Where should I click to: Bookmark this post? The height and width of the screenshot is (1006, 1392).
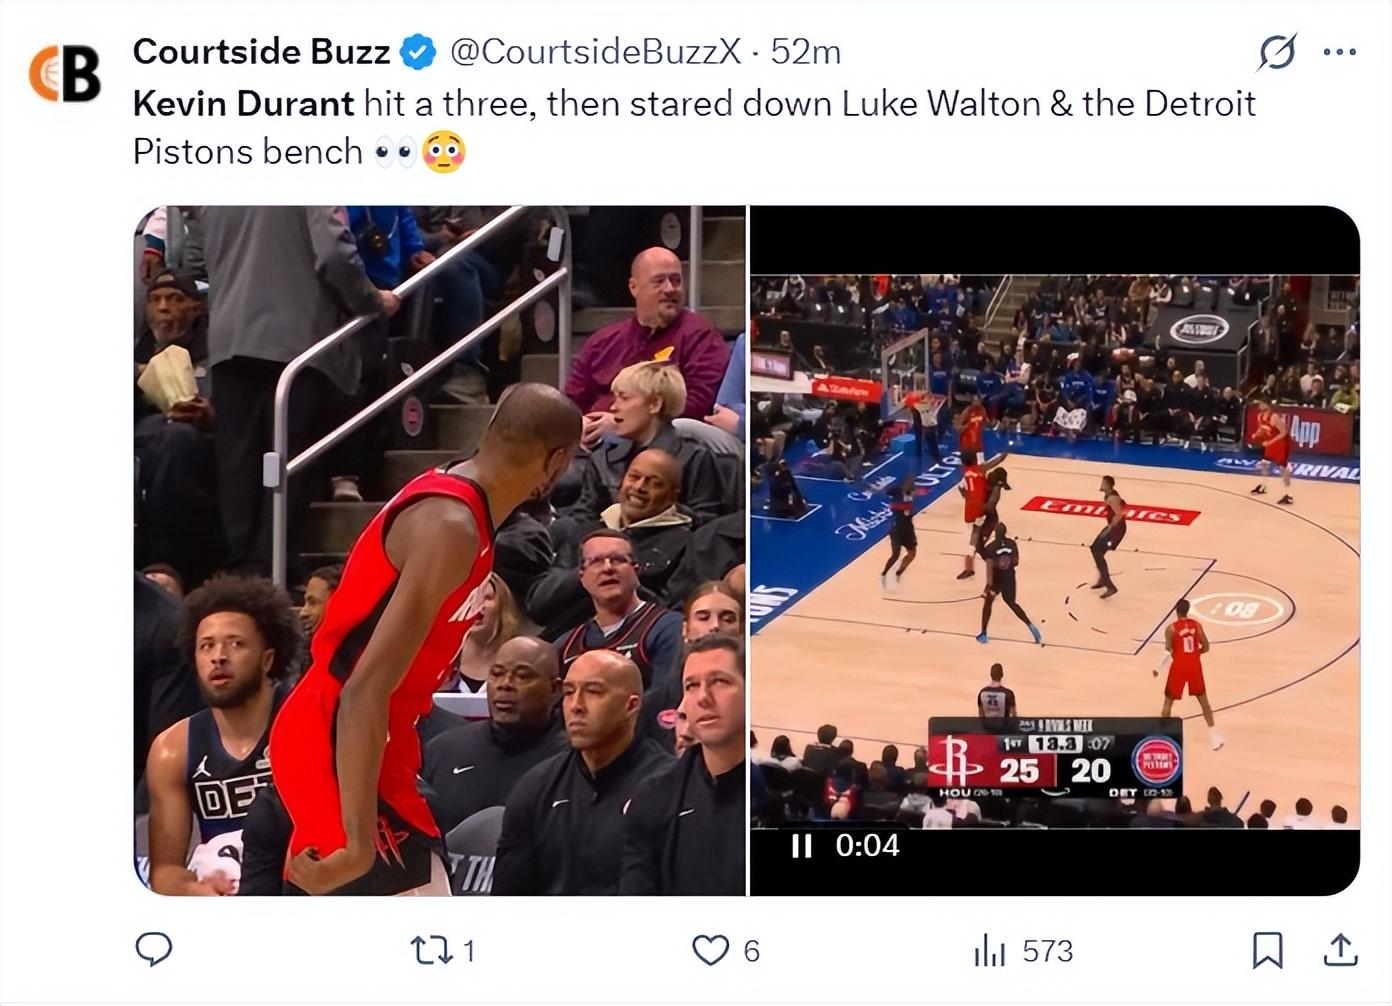(x=1267, y=950)
